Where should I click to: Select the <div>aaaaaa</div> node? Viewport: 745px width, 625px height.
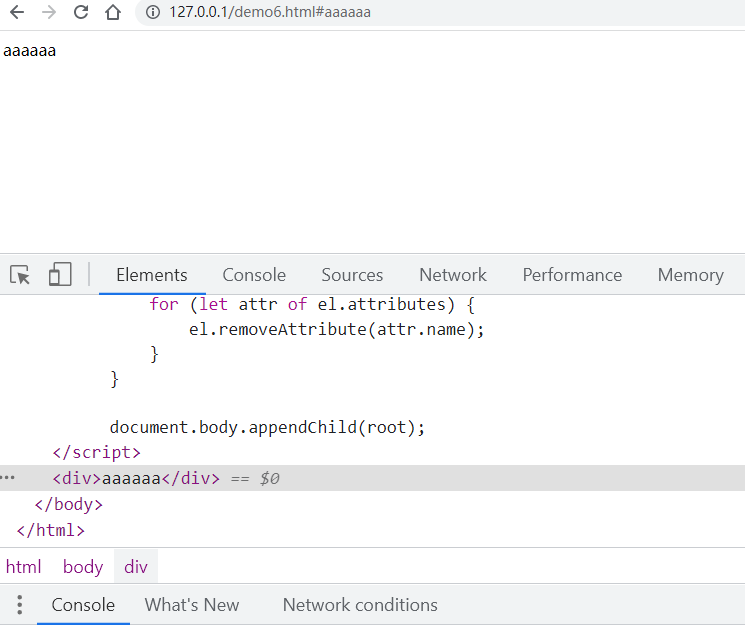tap(372, 478)
